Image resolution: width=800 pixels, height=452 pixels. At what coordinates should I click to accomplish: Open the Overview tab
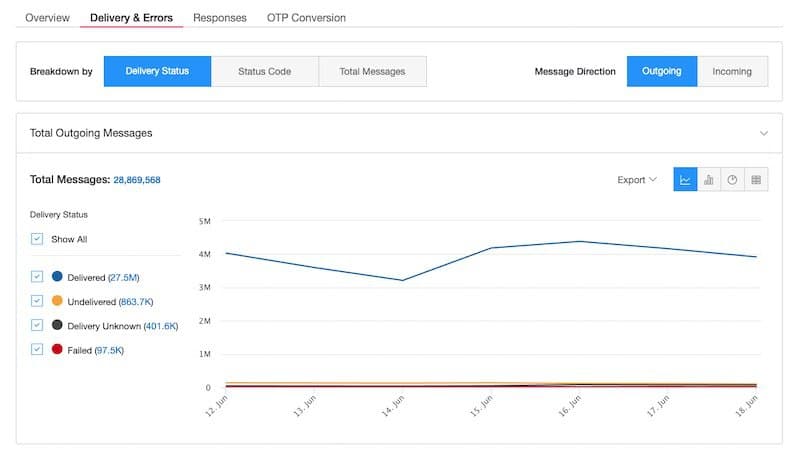pyautogui.click(x=47, y=18)
